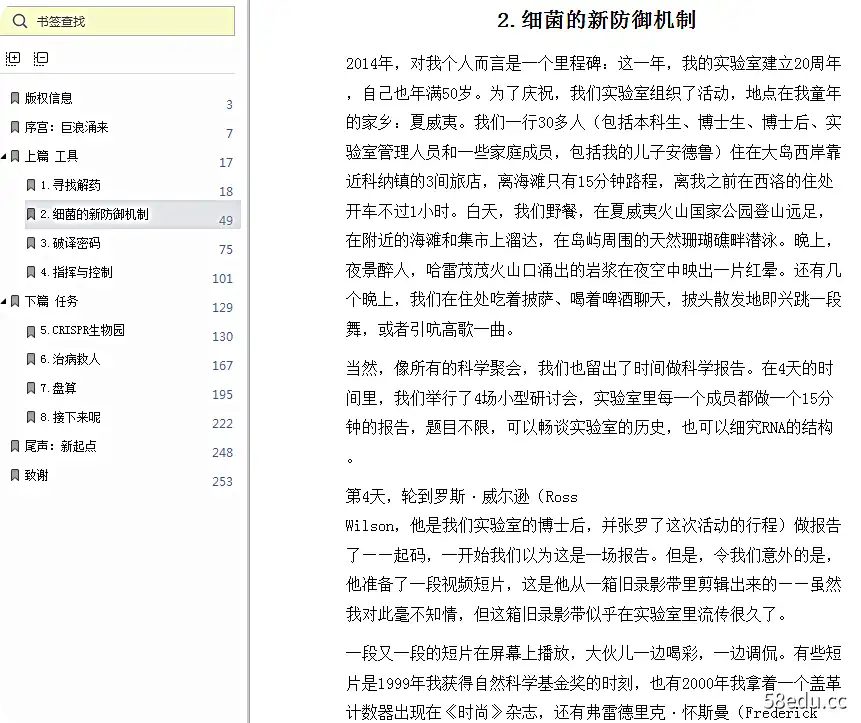Jump to chapter 1. 寻找解药
Viewport: 861px width, 723px height.
(70, 185)
